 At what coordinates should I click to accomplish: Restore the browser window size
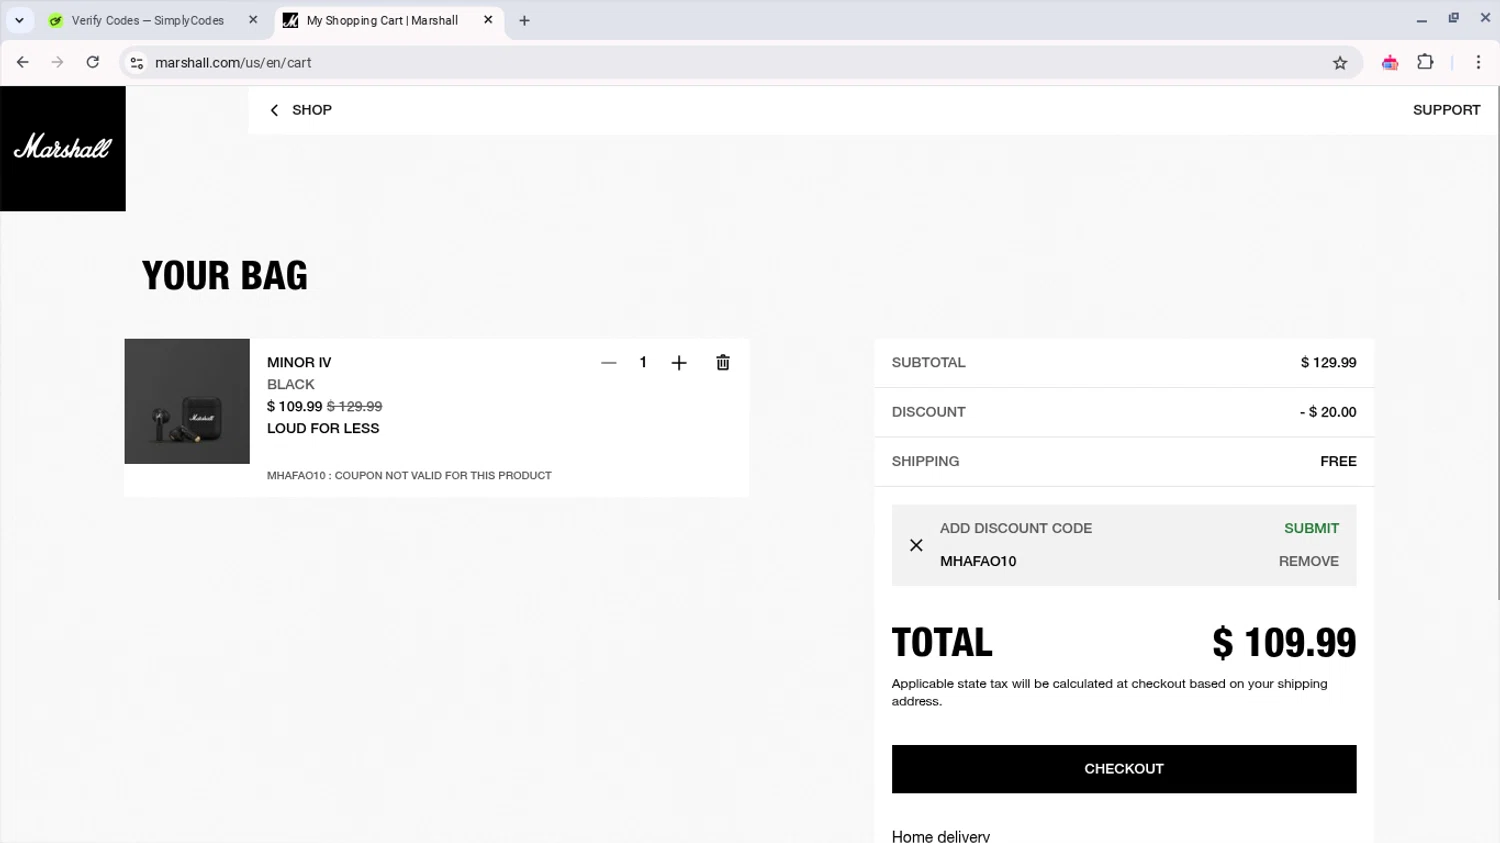pos(1453,18)
